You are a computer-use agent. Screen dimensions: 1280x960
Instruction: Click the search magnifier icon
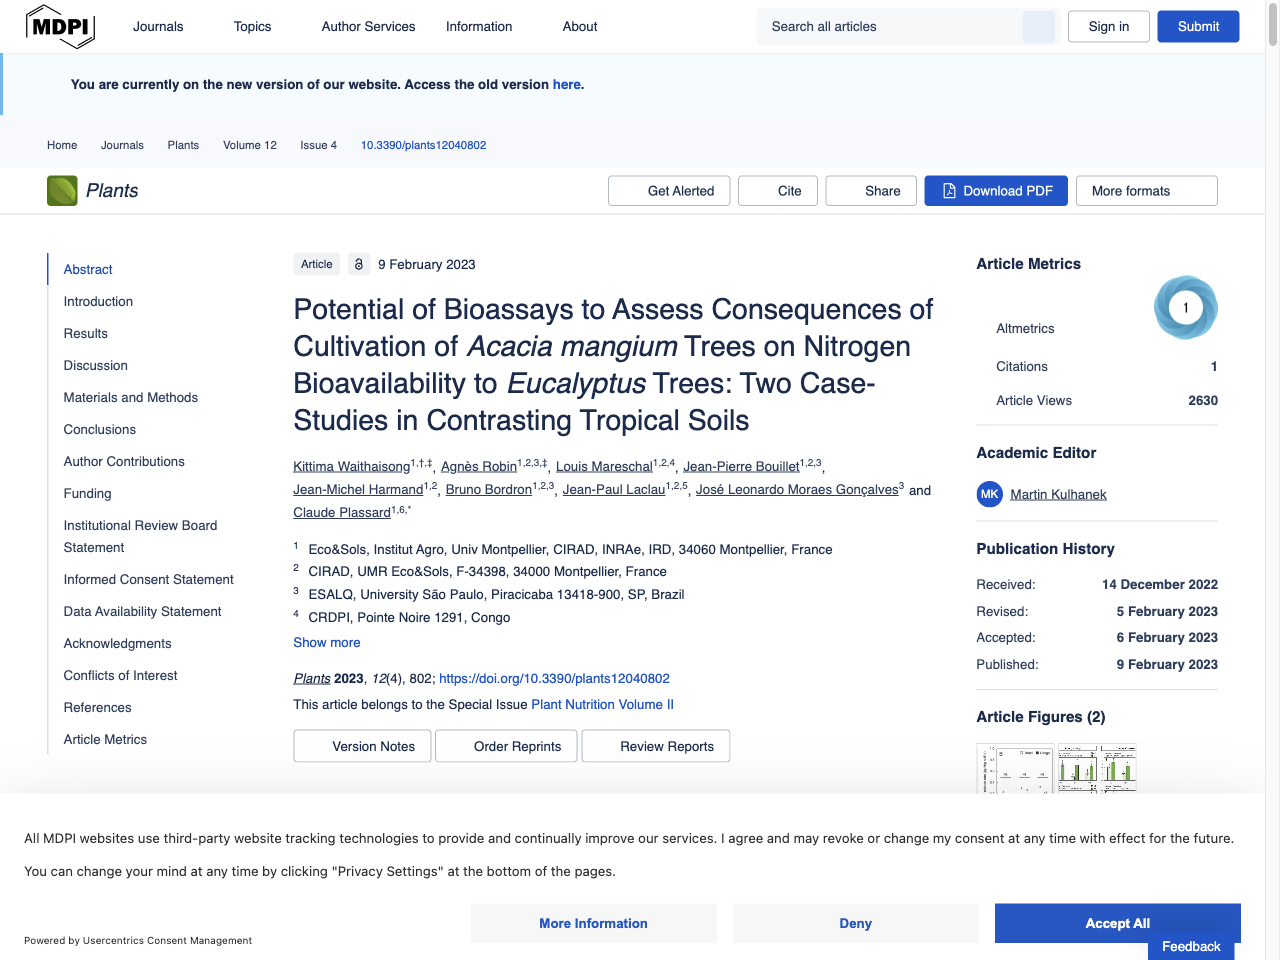1039,26
